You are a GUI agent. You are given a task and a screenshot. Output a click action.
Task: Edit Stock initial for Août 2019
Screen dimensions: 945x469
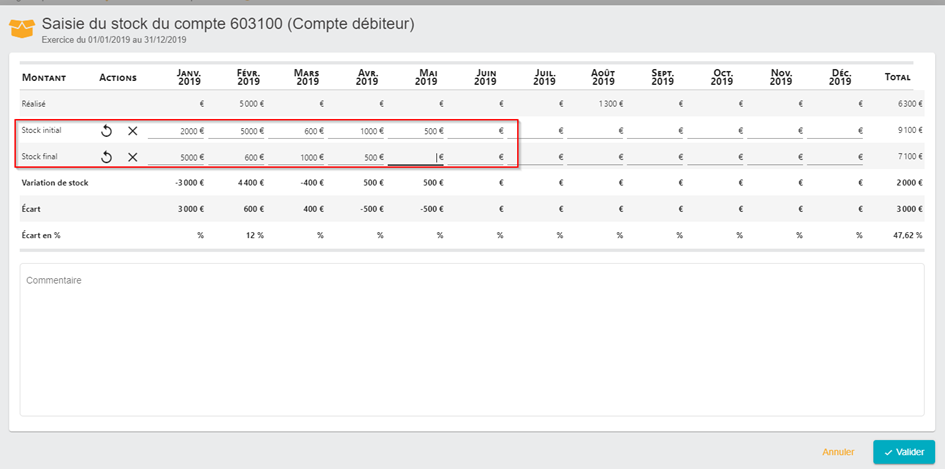pos(595,130)
